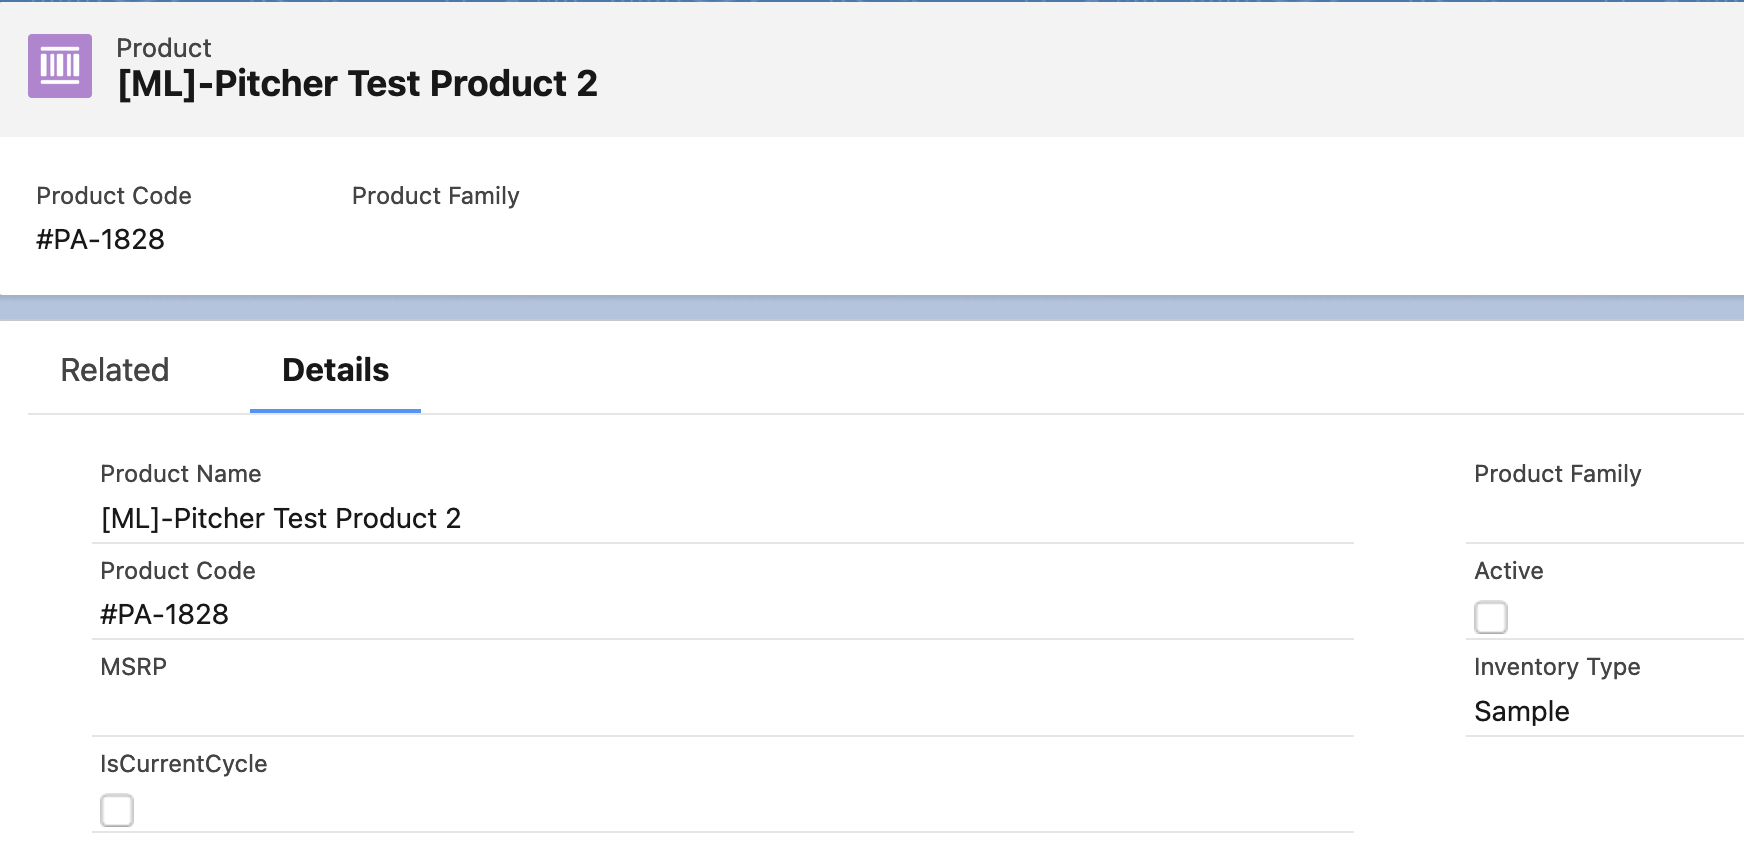Switch to the Related tab
Viewport: 1744px width, 842px height.
point(115,370)
